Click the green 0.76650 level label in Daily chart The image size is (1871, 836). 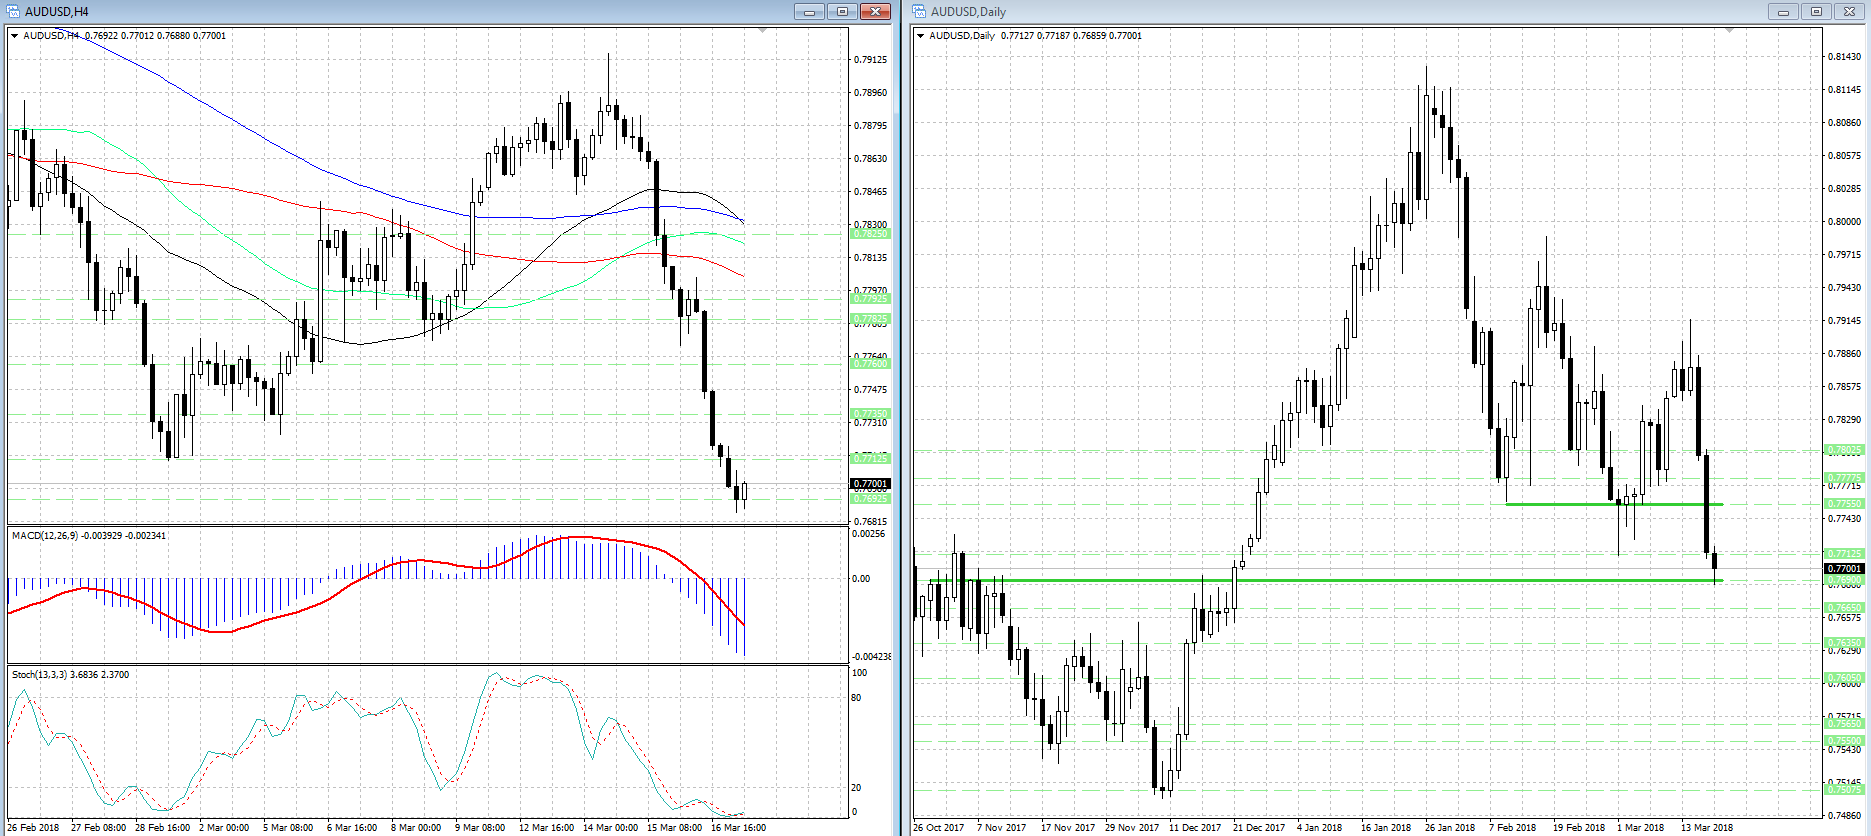(1844, 608)
